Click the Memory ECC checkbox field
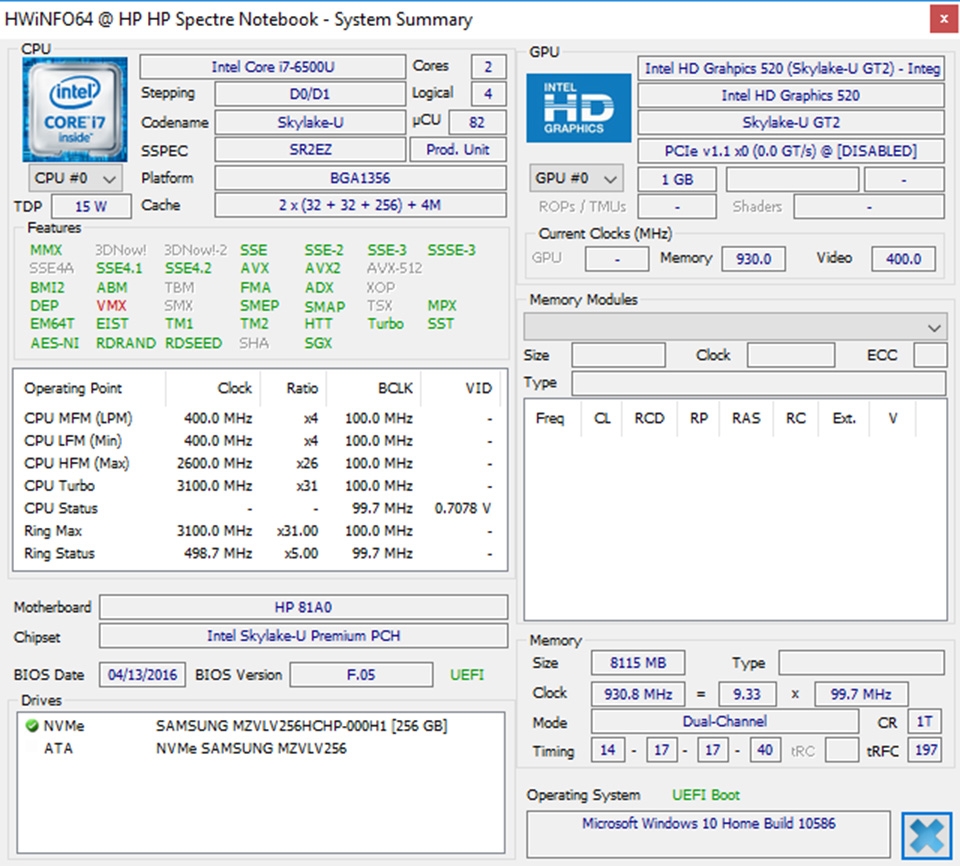960x866 pixels. [929, 355]
